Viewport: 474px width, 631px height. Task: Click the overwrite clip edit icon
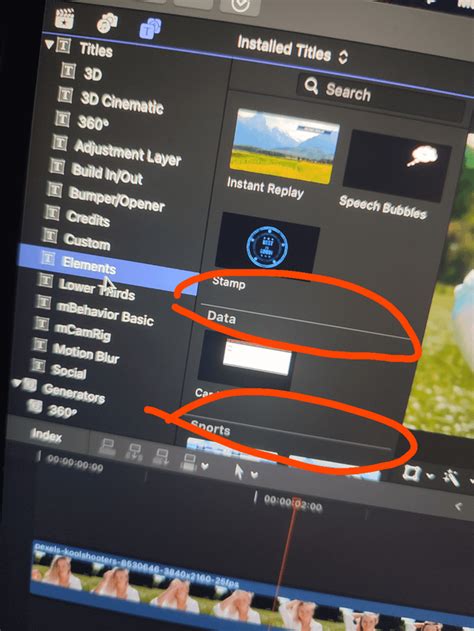(188, 462)
